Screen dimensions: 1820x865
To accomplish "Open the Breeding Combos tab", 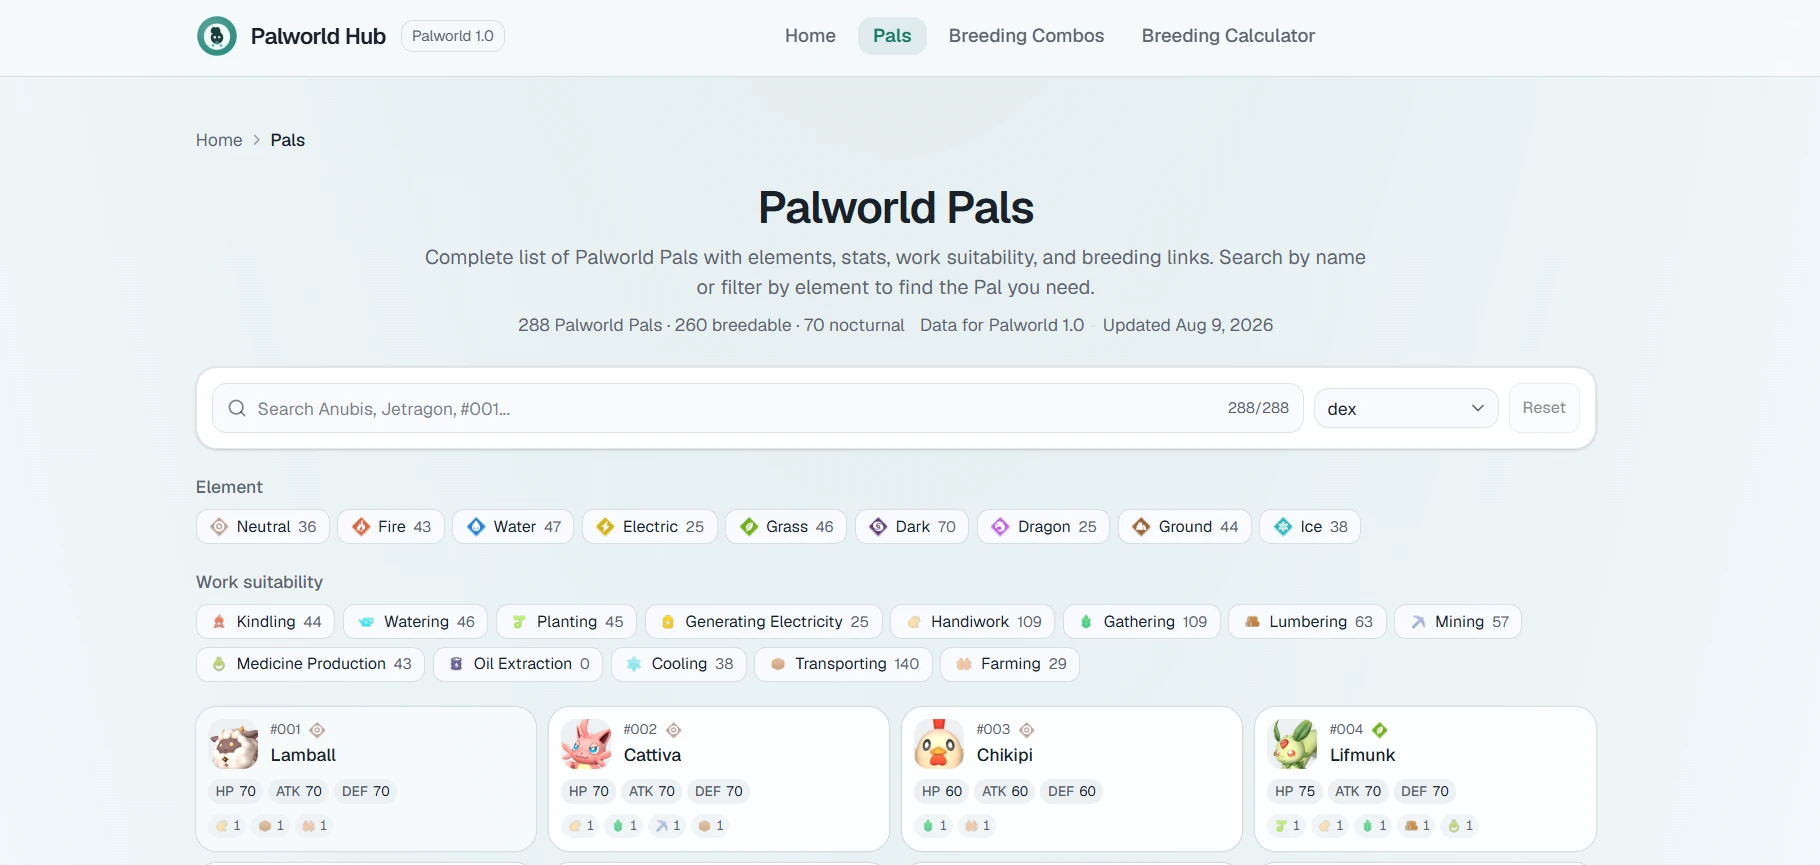I will pyautogui.click(x=1026, y=36).
